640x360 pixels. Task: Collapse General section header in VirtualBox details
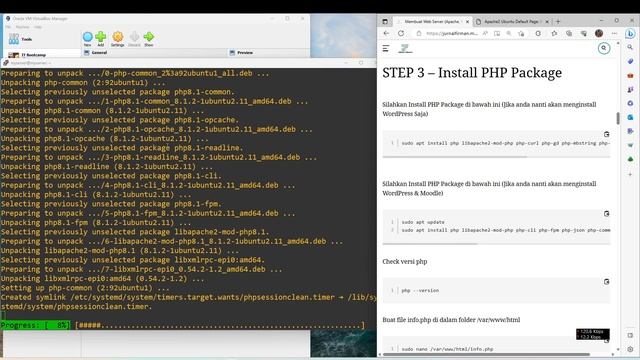coord(99,53)
